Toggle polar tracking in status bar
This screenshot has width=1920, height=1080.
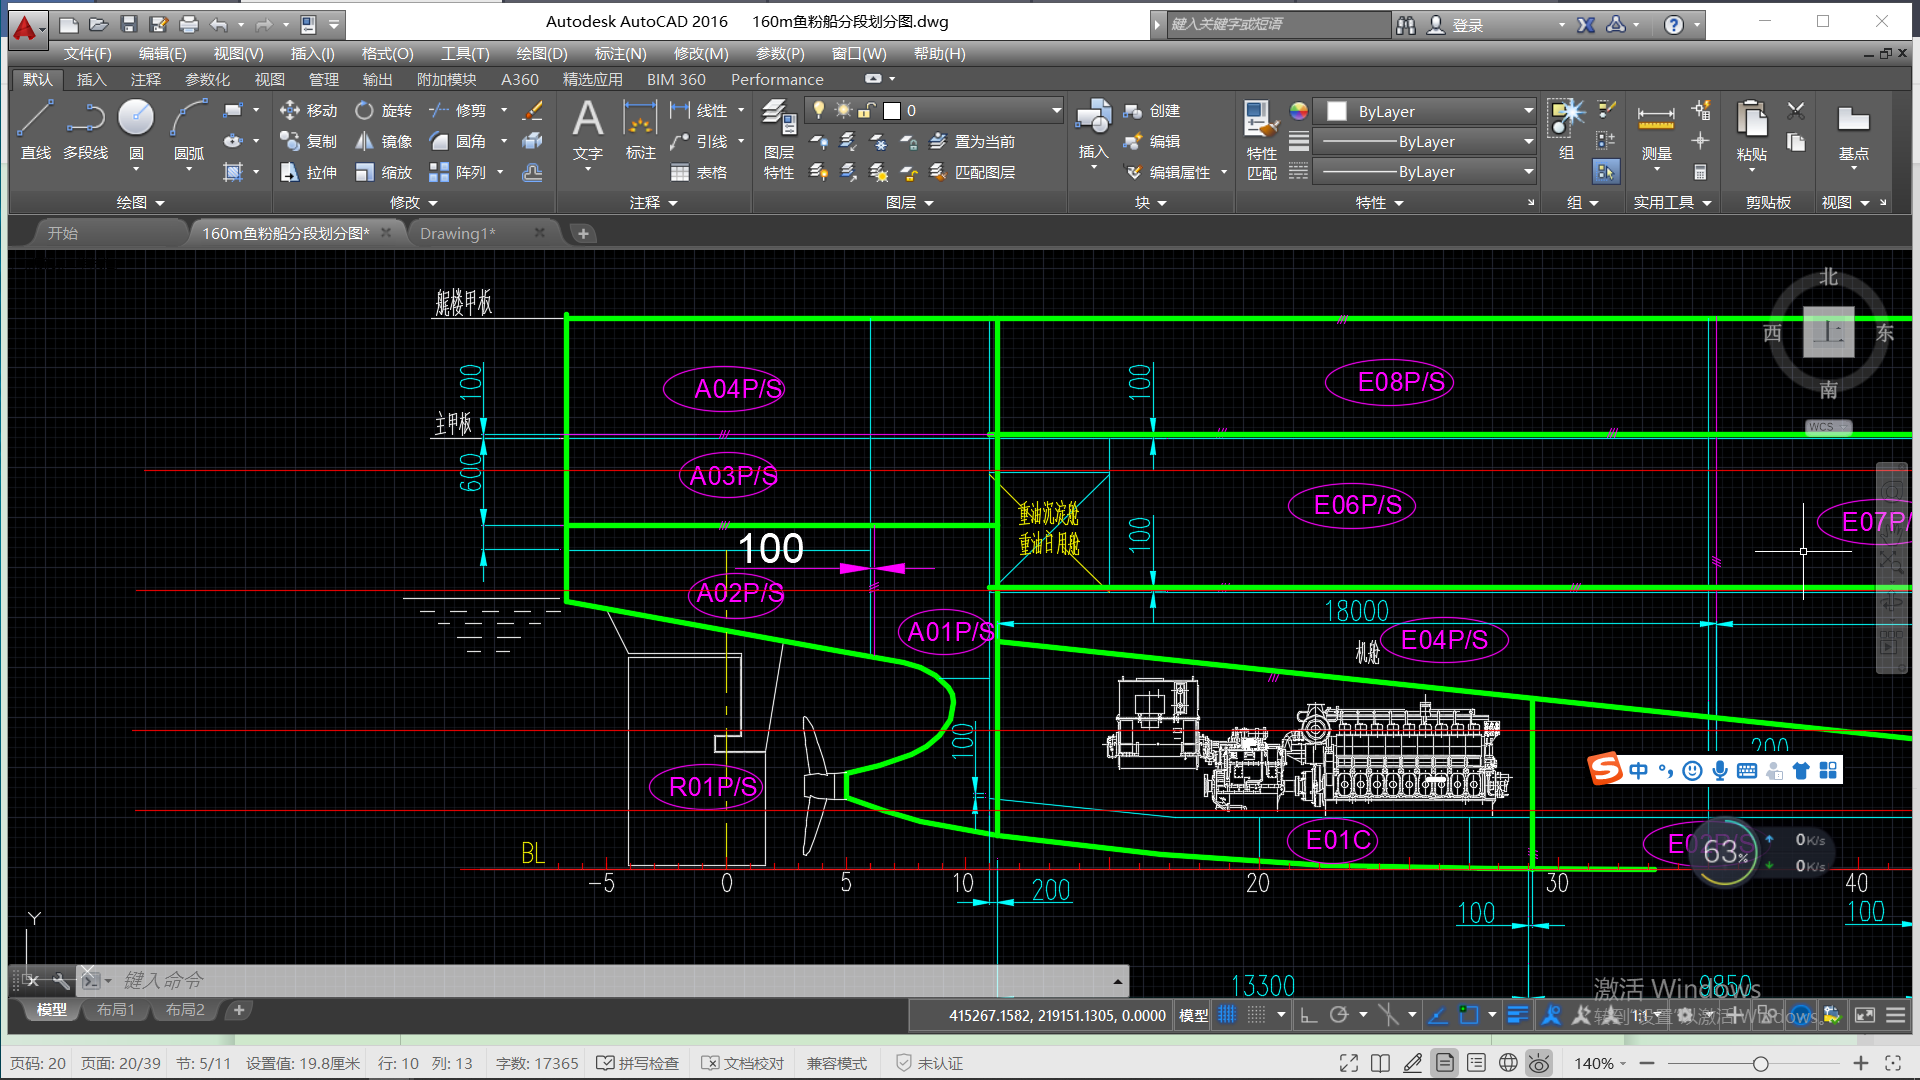(1339, 1015)
